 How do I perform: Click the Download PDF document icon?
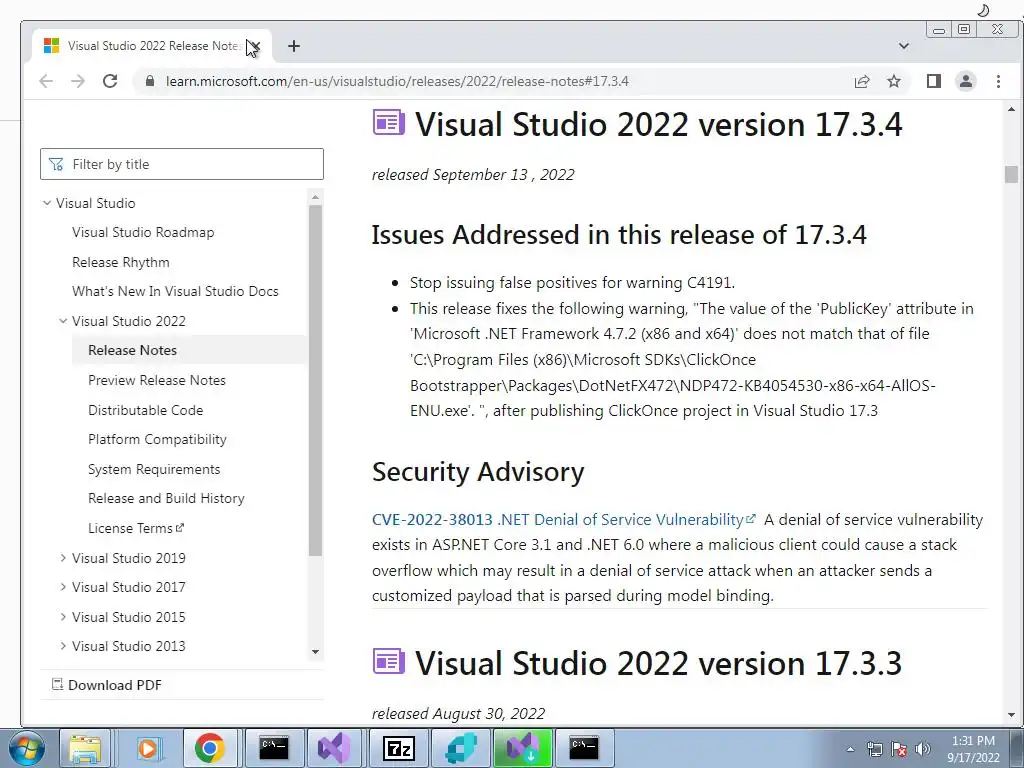click(x=57, y=684)
